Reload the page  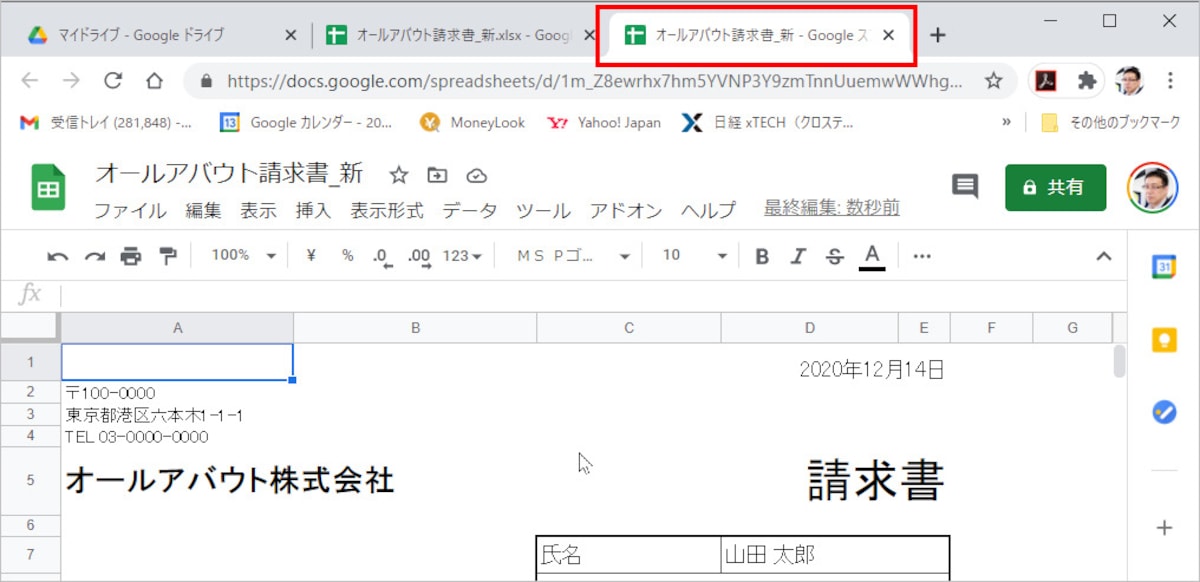click(x=113, y=81)
